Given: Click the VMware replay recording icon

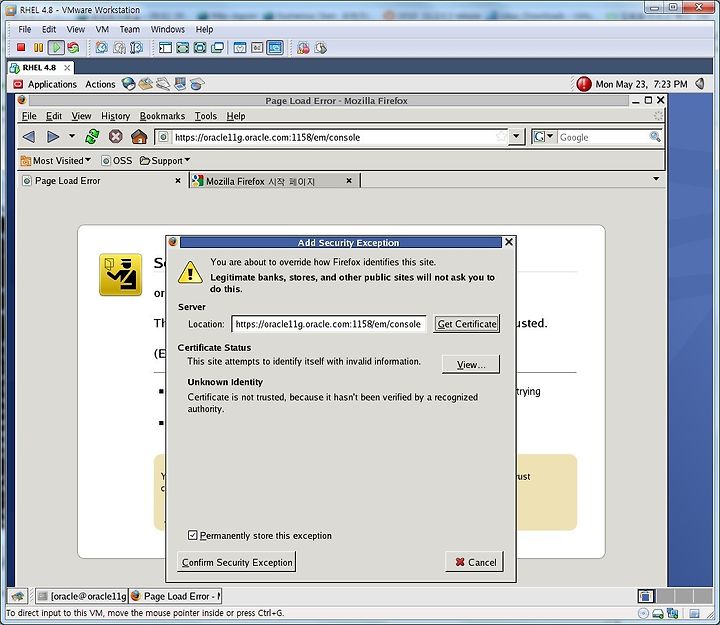Looking at the screenshot, I should 321,47.
